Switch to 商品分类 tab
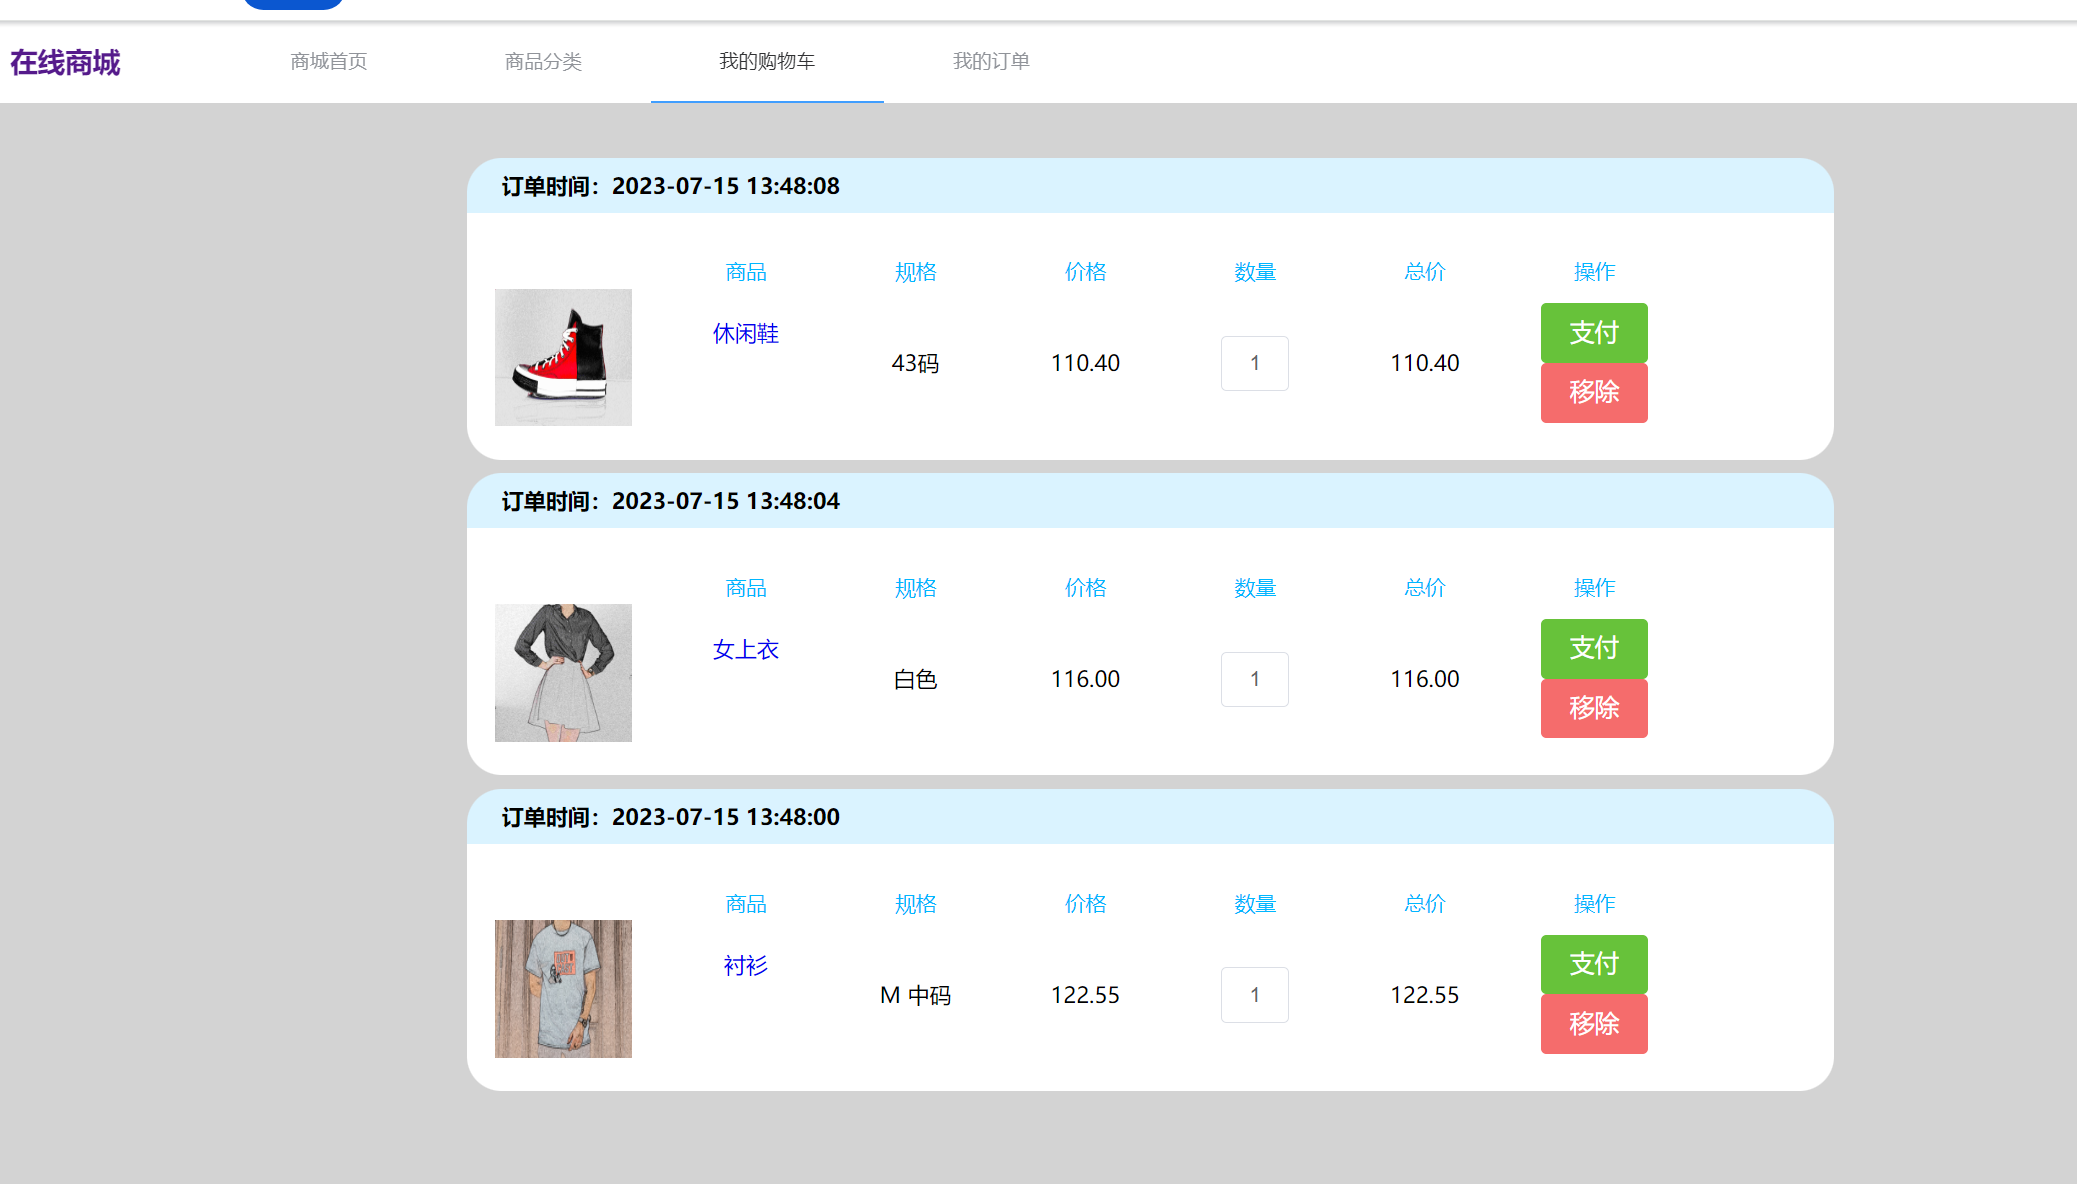Image resolution: width=2077 pixels, height=1184 pixels. pos(543,61)
